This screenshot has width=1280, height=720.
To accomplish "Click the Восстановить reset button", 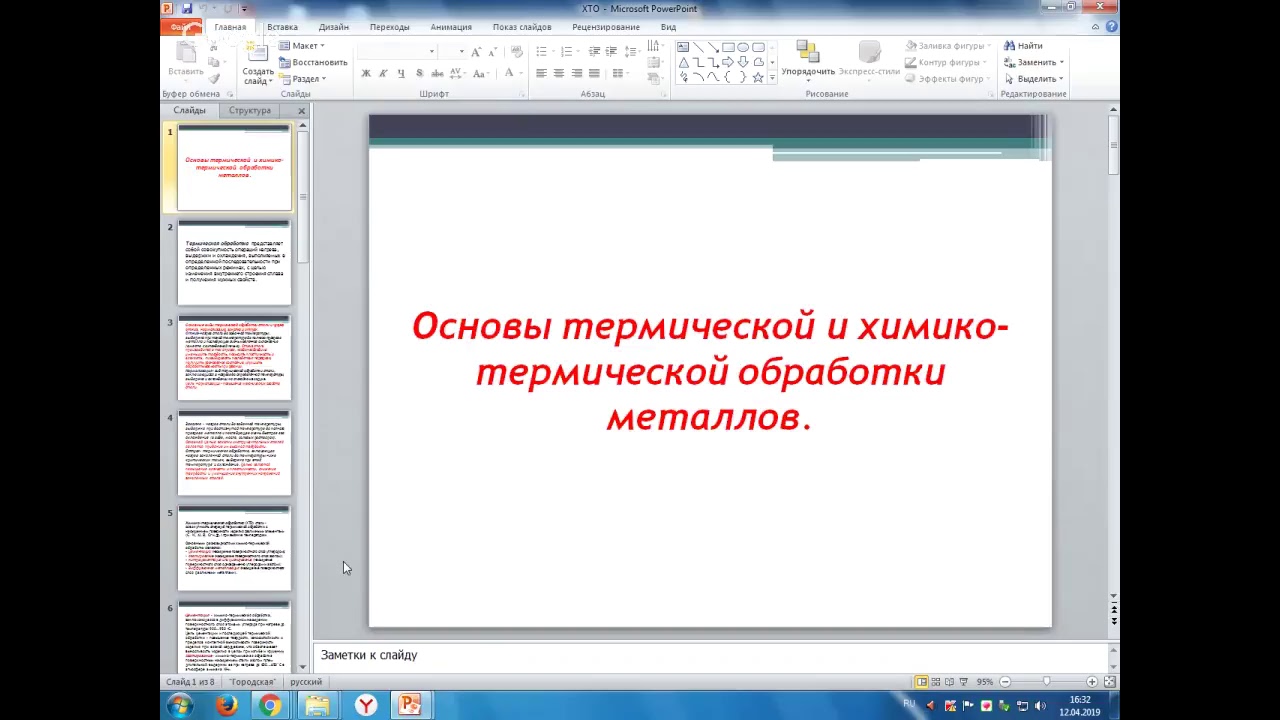I will 313,62.
